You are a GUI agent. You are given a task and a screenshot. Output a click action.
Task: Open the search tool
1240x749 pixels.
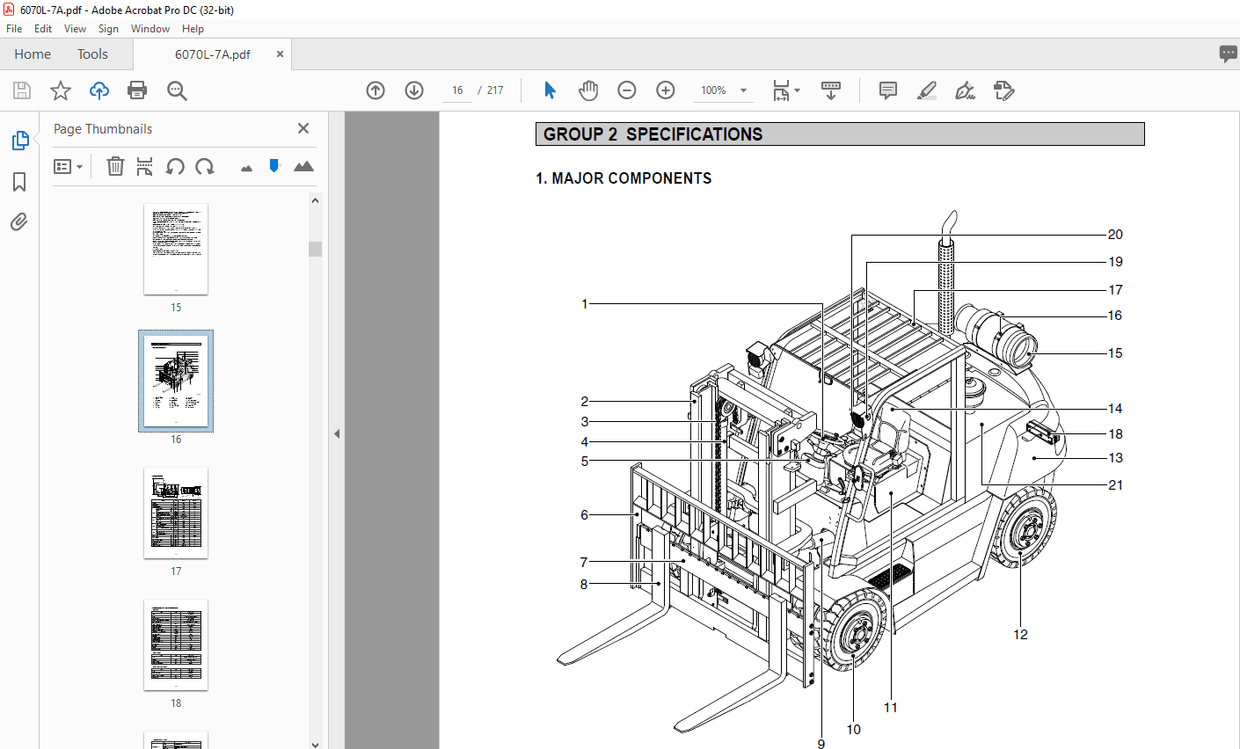[x=176, y=90]
